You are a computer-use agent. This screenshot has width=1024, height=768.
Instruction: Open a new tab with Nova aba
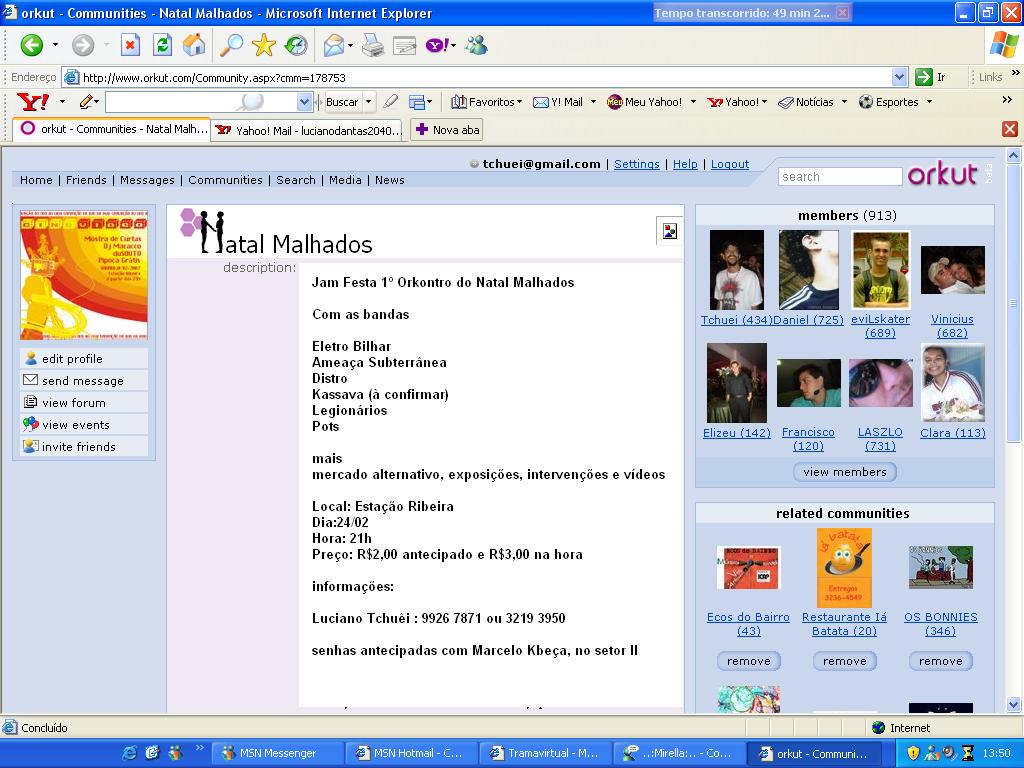448,130
